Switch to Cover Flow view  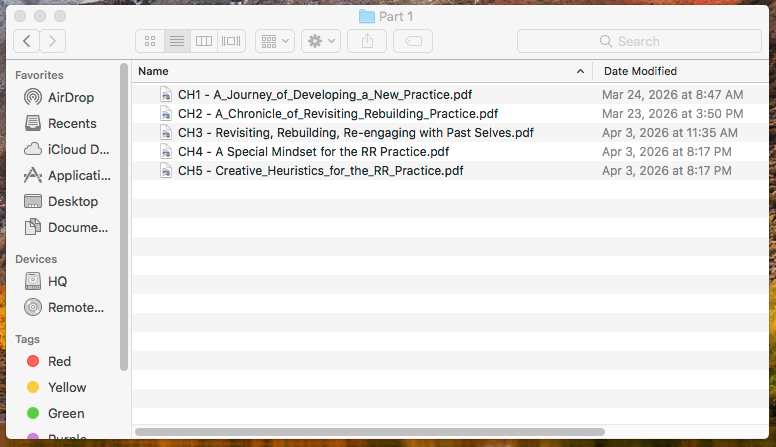click(x=231, y=41)
